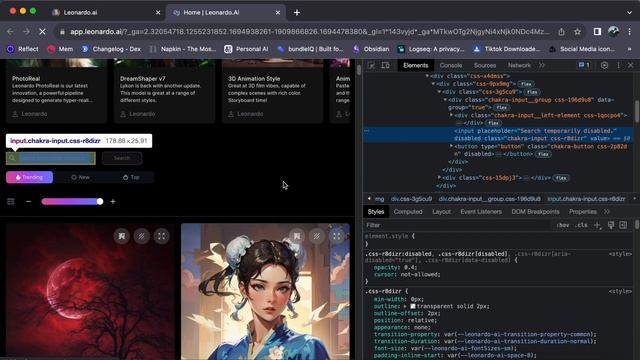The width and height of the screenshot is (640, 360).
Task: Focus the Styles filter field
Action: pyautogui.click(x=457, y=225)
